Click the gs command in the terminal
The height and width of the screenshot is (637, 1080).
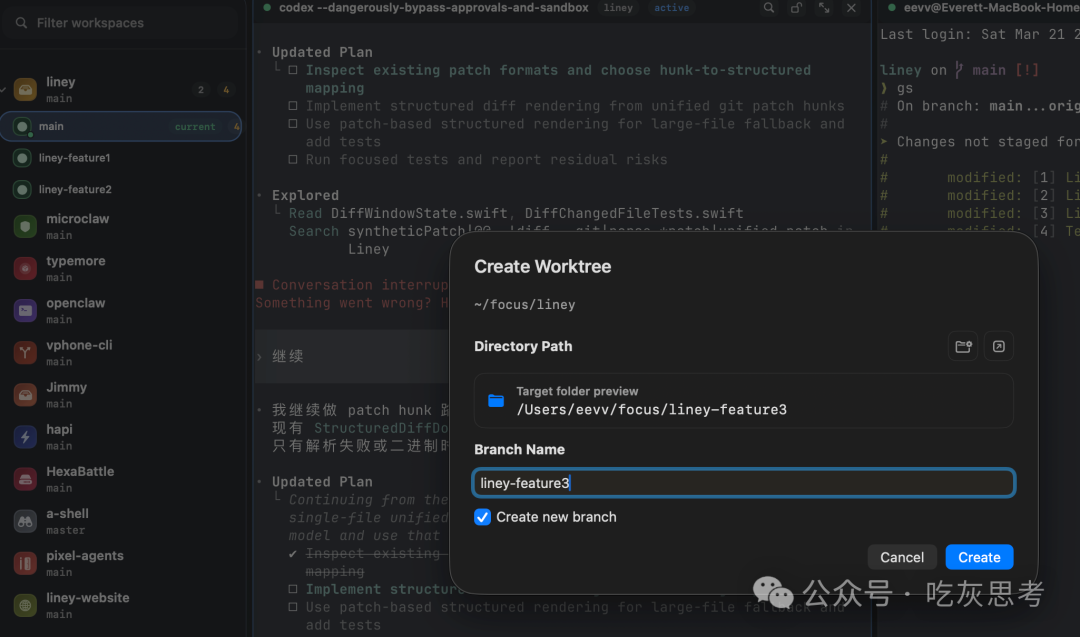[904, 88]
